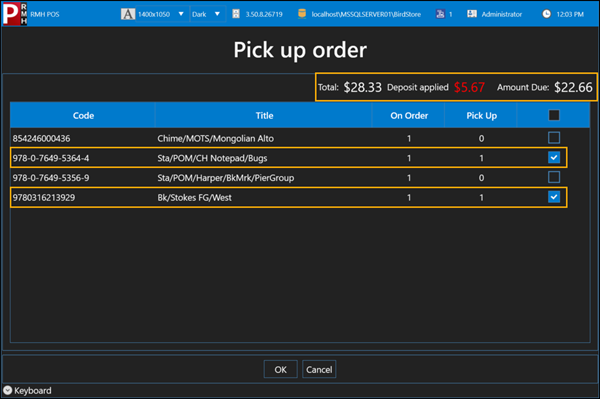Click the clock icon
This screenshot has height=399, width=600.
click(x=546, y=14)
